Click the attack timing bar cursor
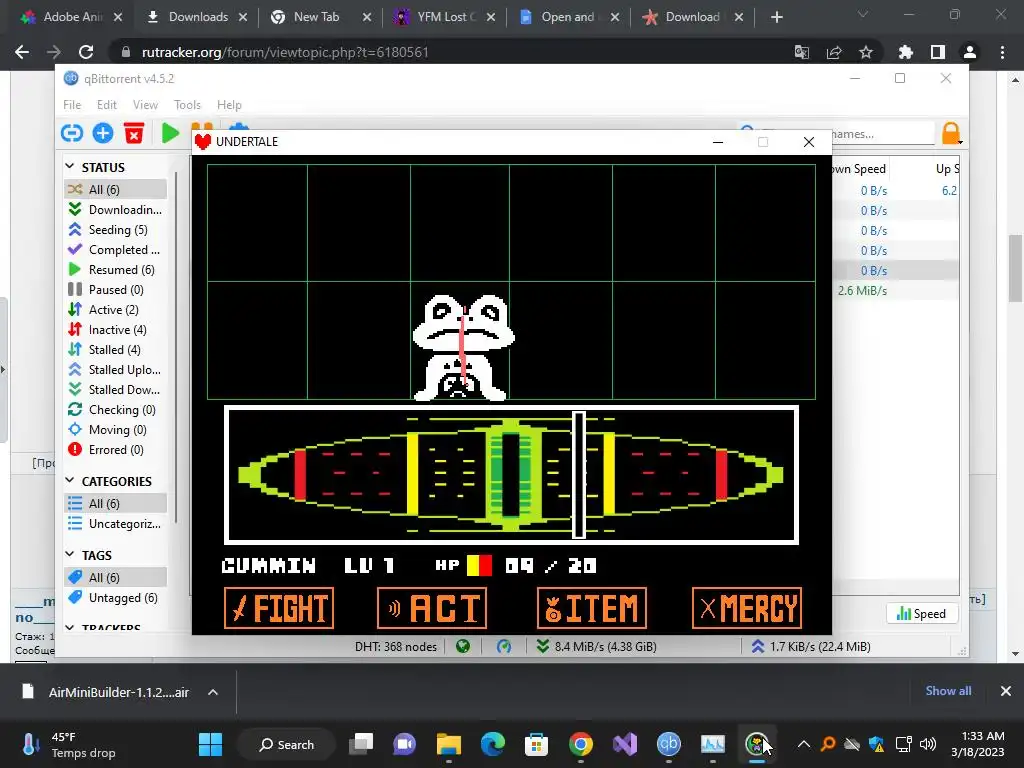 point(579,475)
